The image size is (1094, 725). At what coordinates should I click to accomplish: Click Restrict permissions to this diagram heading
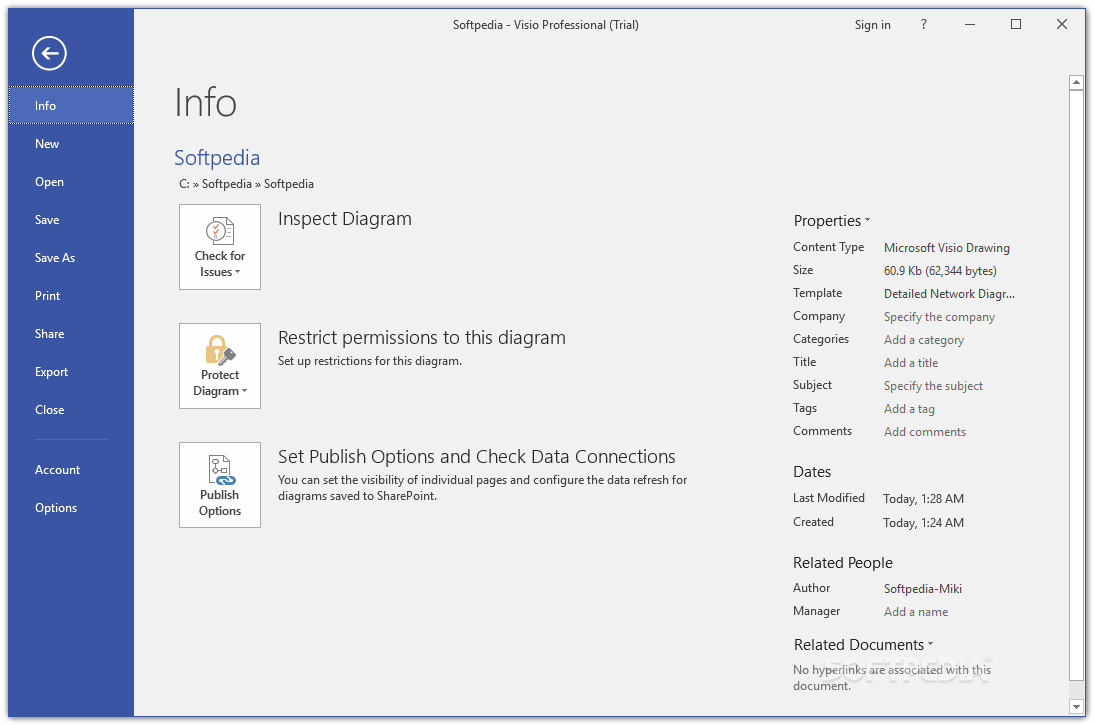421,338
